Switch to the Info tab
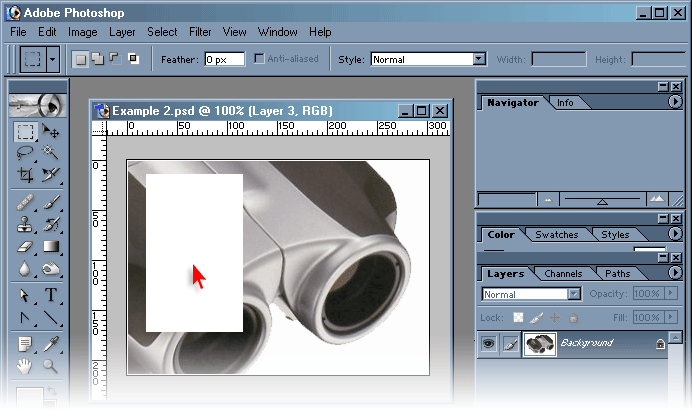The image size is (692, 410). click(565, 103)
